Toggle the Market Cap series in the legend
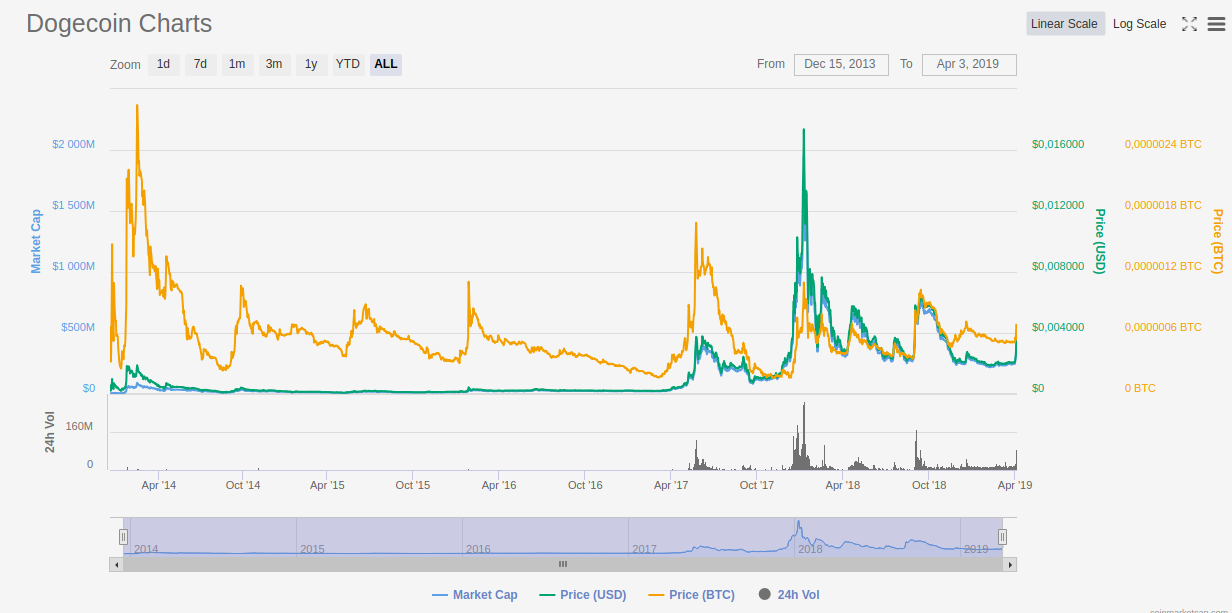The image size is (1232, 613). pos(475,594)
